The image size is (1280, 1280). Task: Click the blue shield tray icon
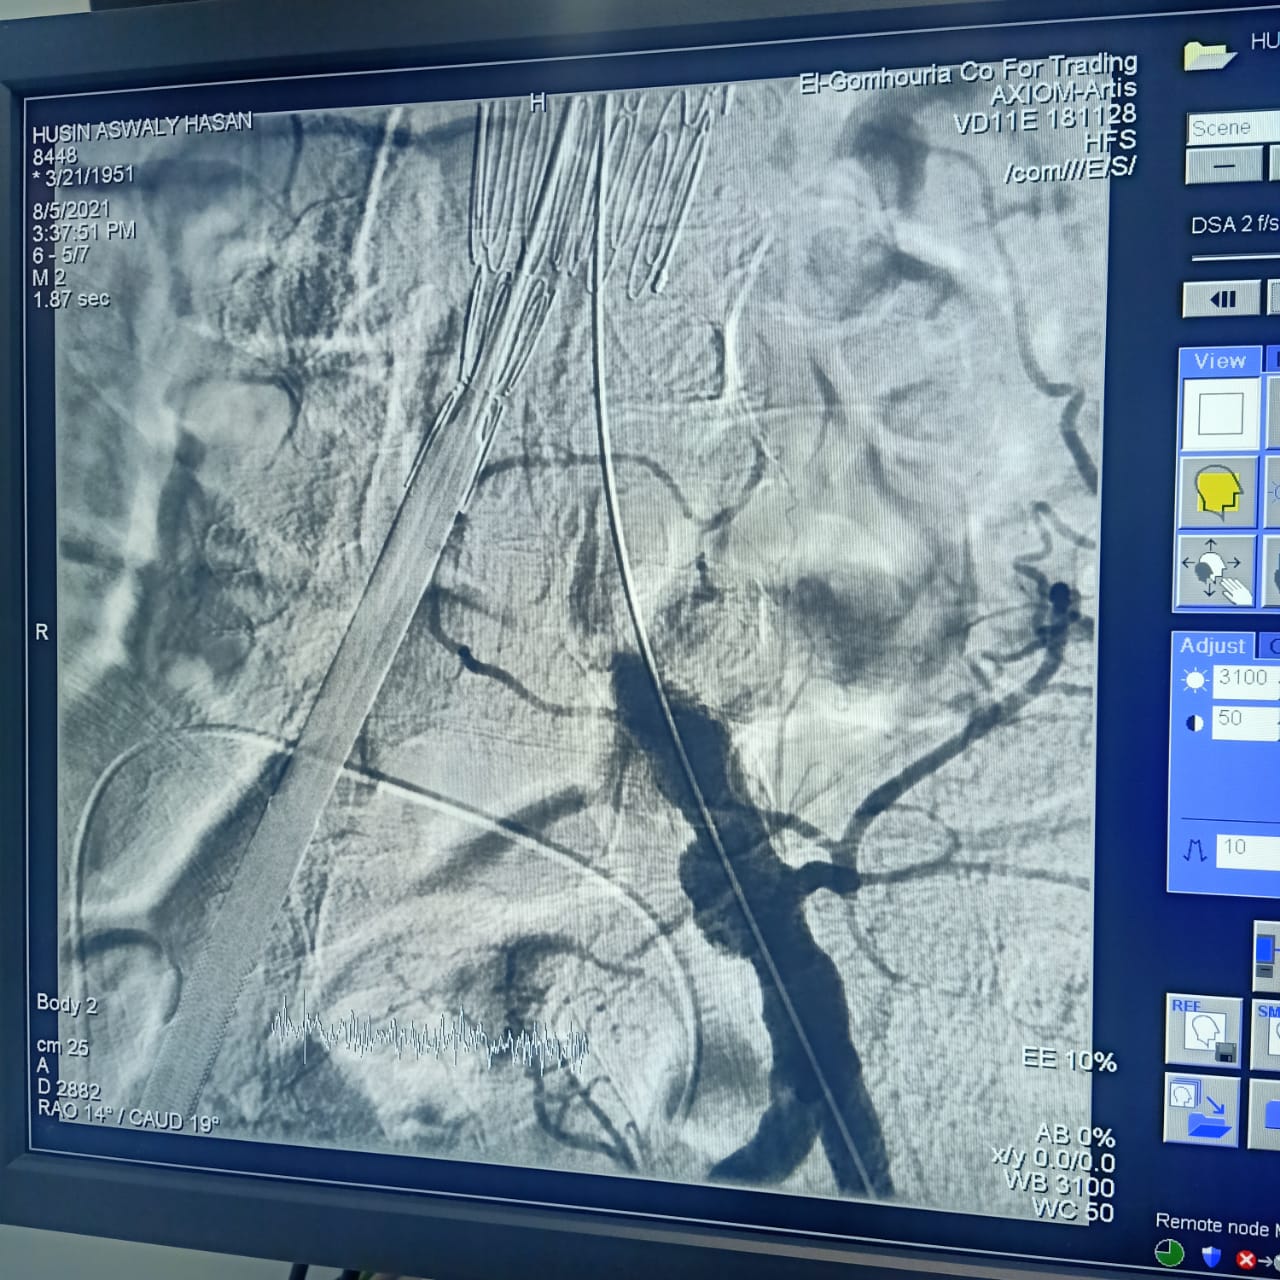[1211, 1256]
